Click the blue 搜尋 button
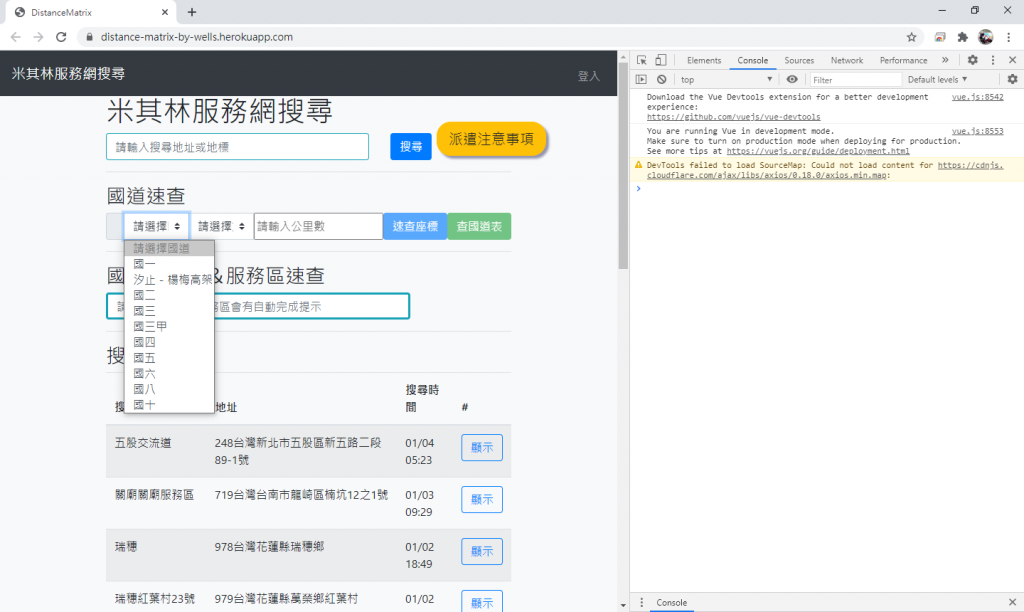This screenshot has height=612, width=1024. click(411, 146)
